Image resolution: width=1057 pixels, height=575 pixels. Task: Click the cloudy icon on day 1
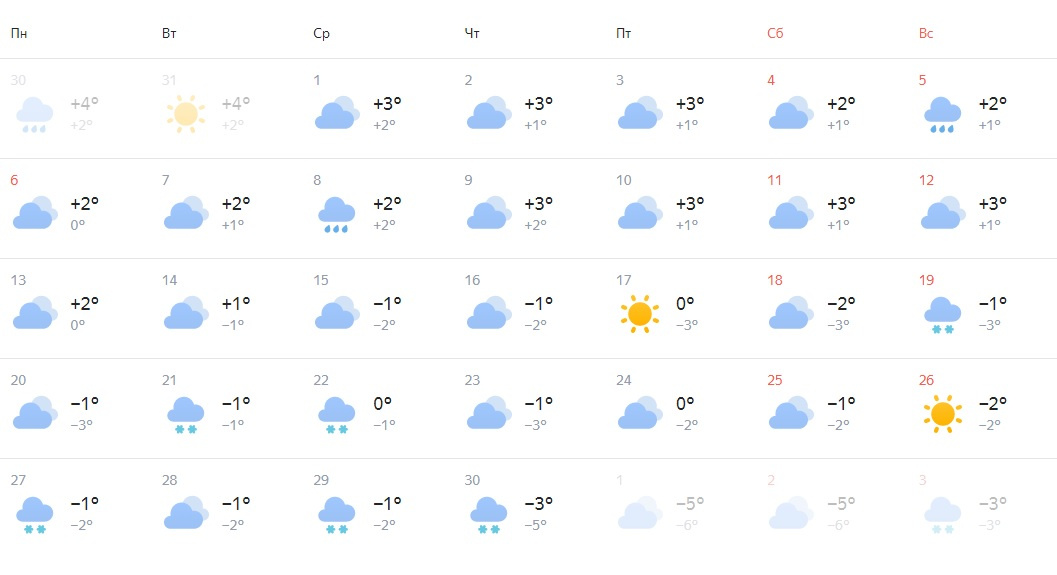tap(336, 113)
